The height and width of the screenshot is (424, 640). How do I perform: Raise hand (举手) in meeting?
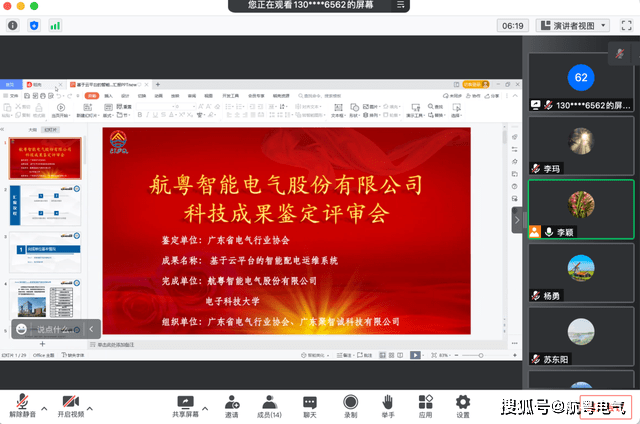(388, 406)
